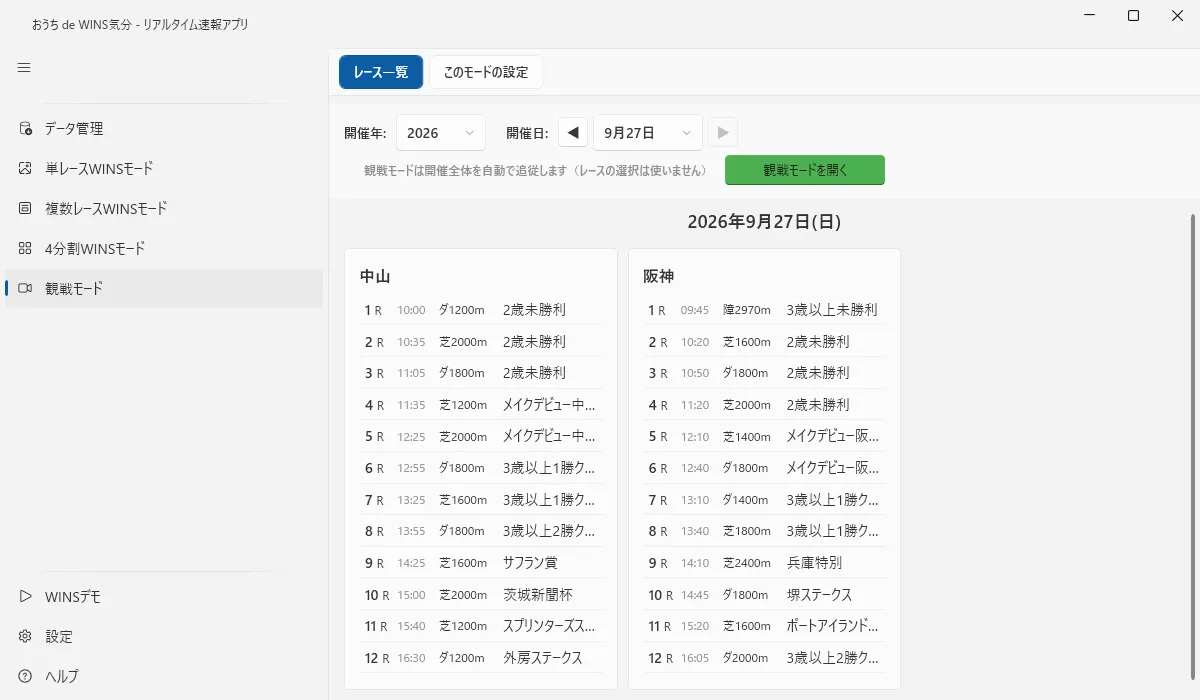Go to the next race day arrow
The height and width of the screenshot is (700, 1200).
point(723,132)
